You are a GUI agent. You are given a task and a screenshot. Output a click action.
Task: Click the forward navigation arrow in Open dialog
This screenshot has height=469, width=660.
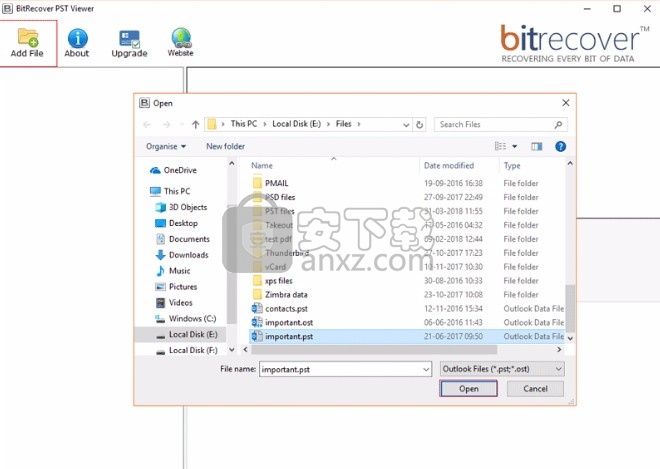(x=166, y=124)
